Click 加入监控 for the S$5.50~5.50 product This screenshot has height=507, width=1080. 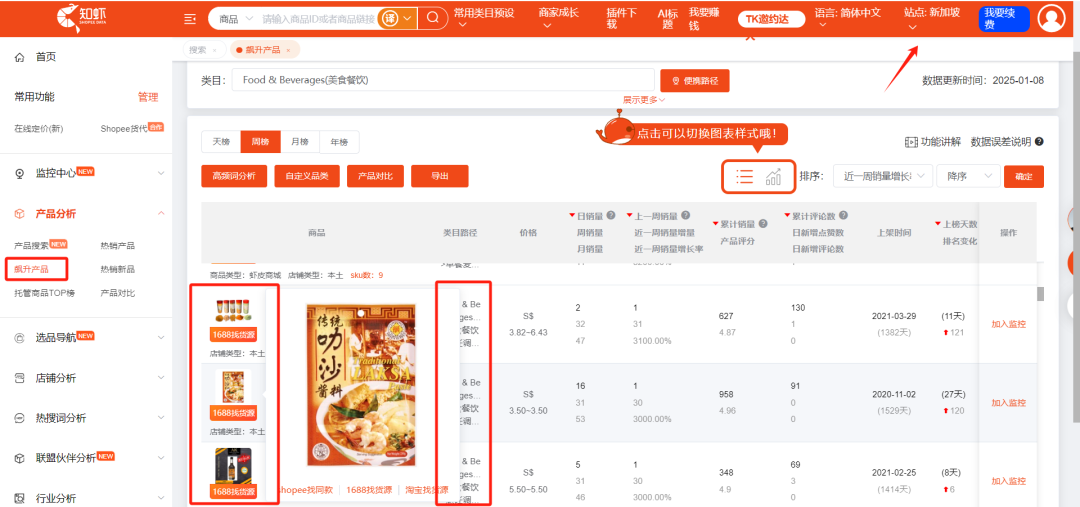click(1008, 481)
